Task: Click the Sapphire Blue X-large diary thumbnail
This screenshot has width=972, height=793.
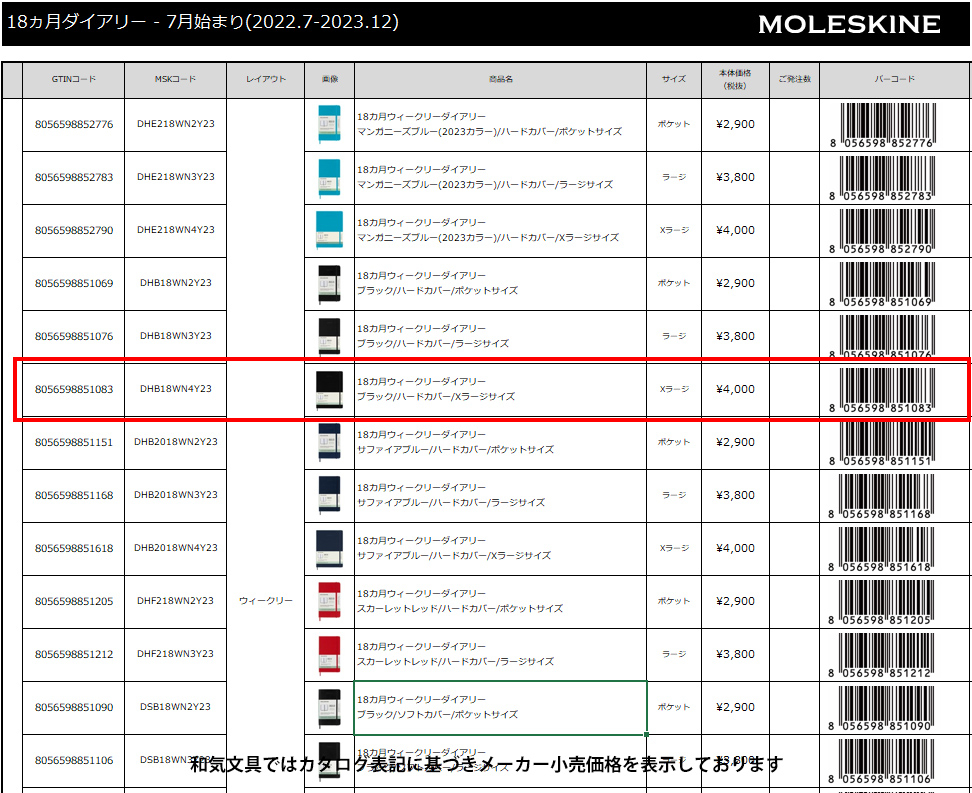Action: [x=329, y=548]
